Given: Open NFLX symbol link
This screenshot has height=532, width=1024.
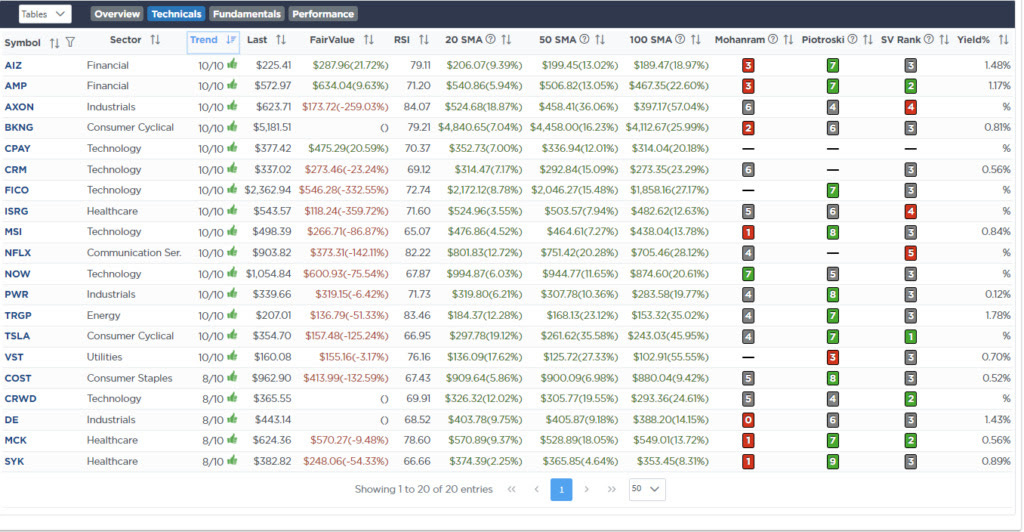Looking at the screenshot, I should 18,253.
